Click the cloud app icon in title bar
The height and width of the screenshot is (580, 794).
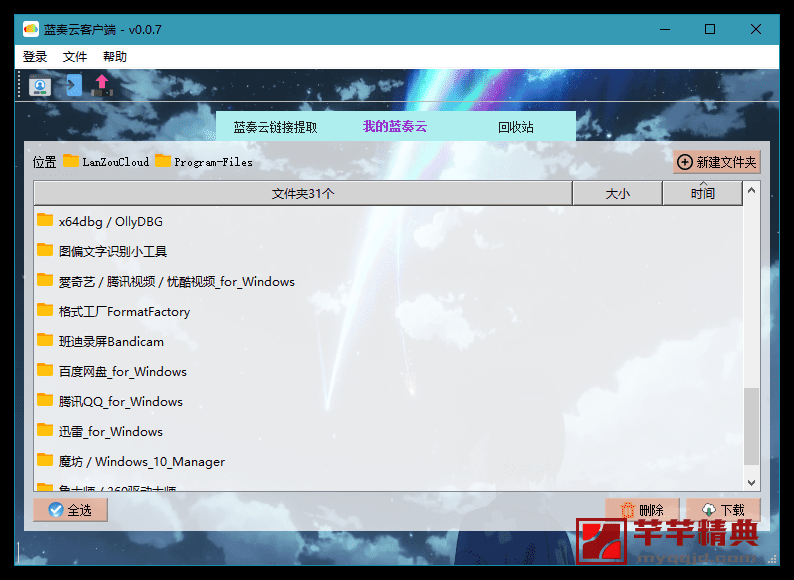click(x=31, y=29)
